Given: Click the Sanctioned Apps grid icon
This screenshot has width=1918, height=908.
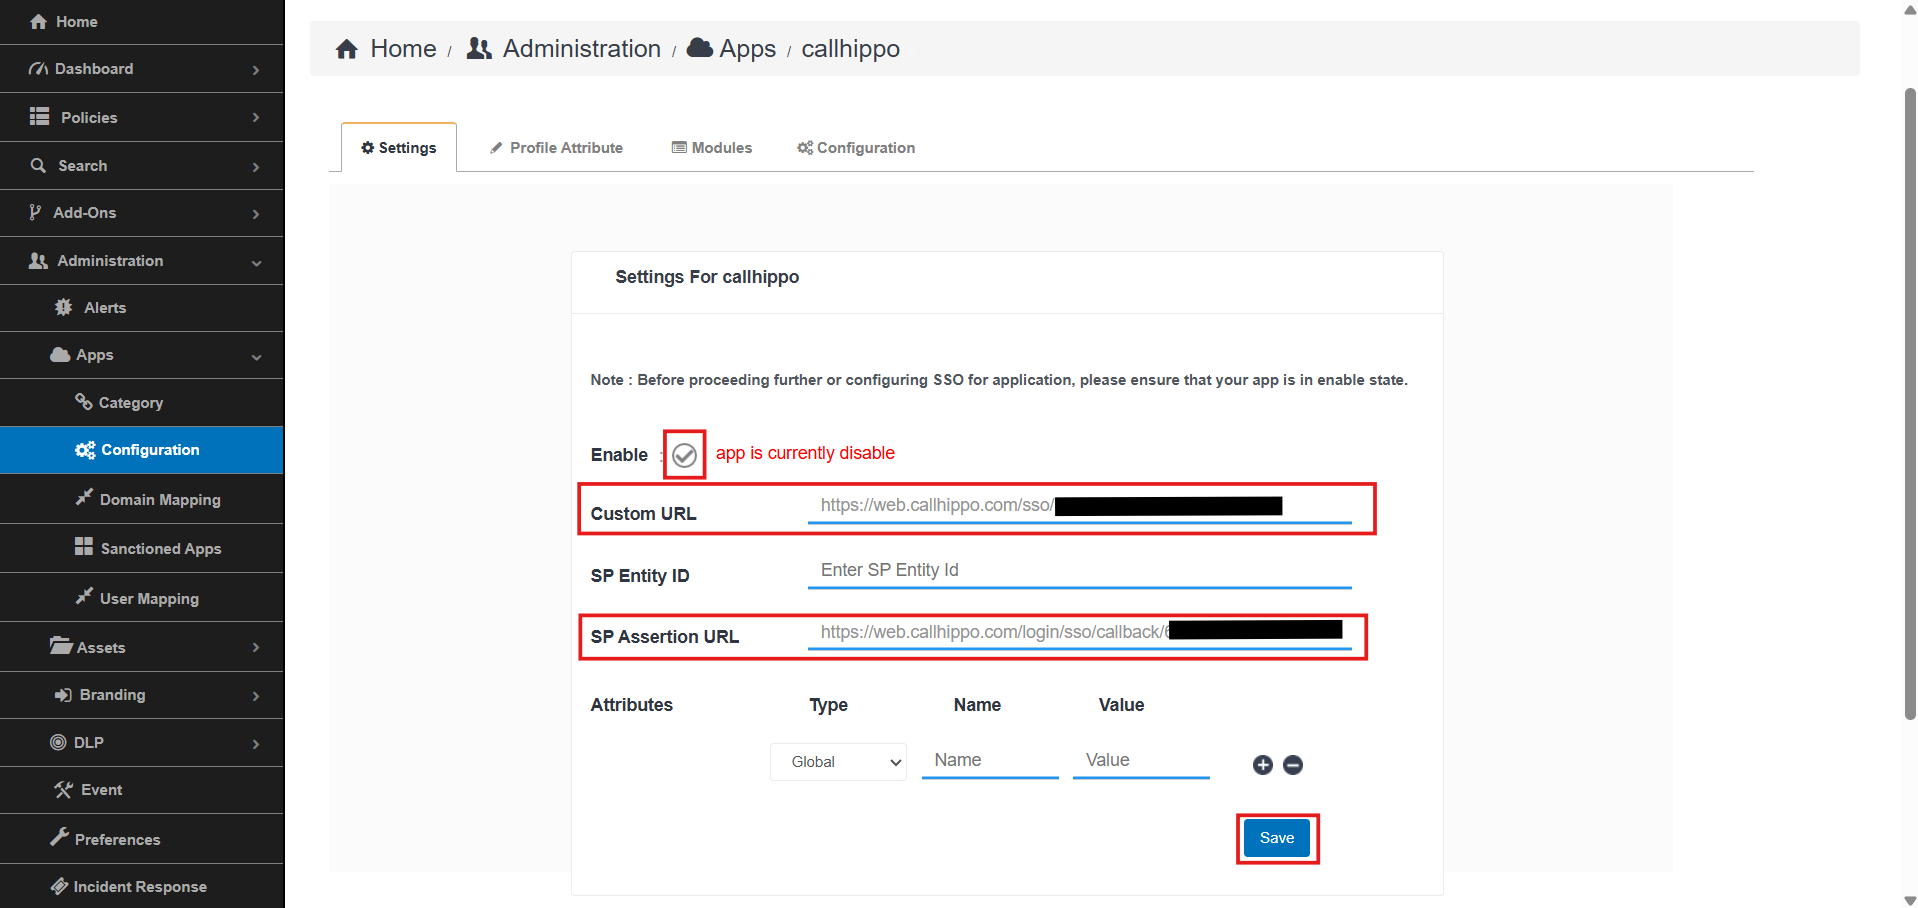Looking at the screenshot, I should coord(84,546).
